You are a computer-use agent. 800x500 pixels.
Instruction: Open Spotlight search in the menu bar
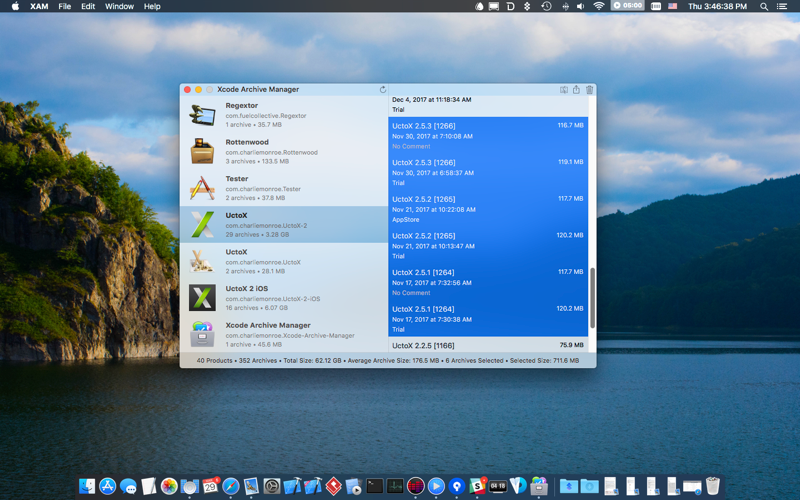[764, 6]
